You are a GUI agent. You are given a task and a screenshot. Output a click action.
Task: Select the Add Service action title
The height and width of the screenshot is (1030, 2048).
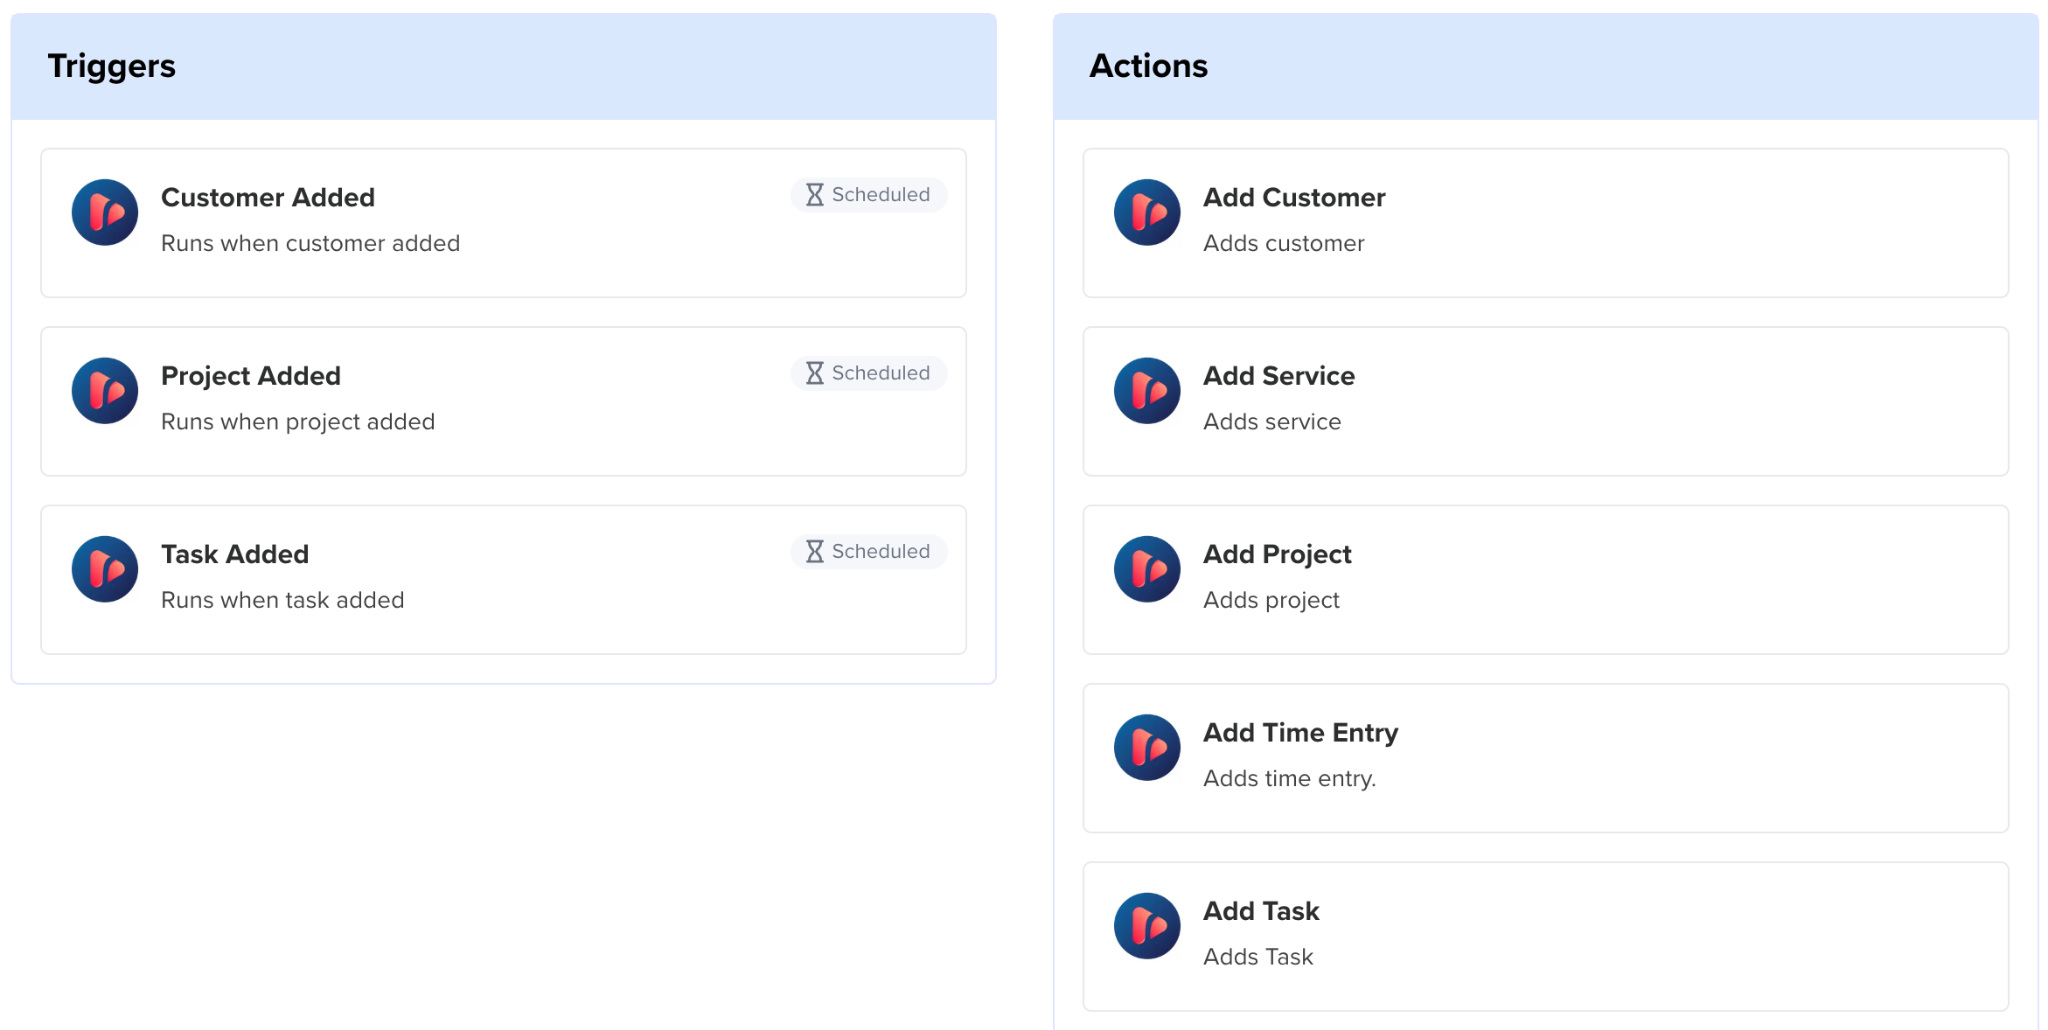[x=1279, y=376]
